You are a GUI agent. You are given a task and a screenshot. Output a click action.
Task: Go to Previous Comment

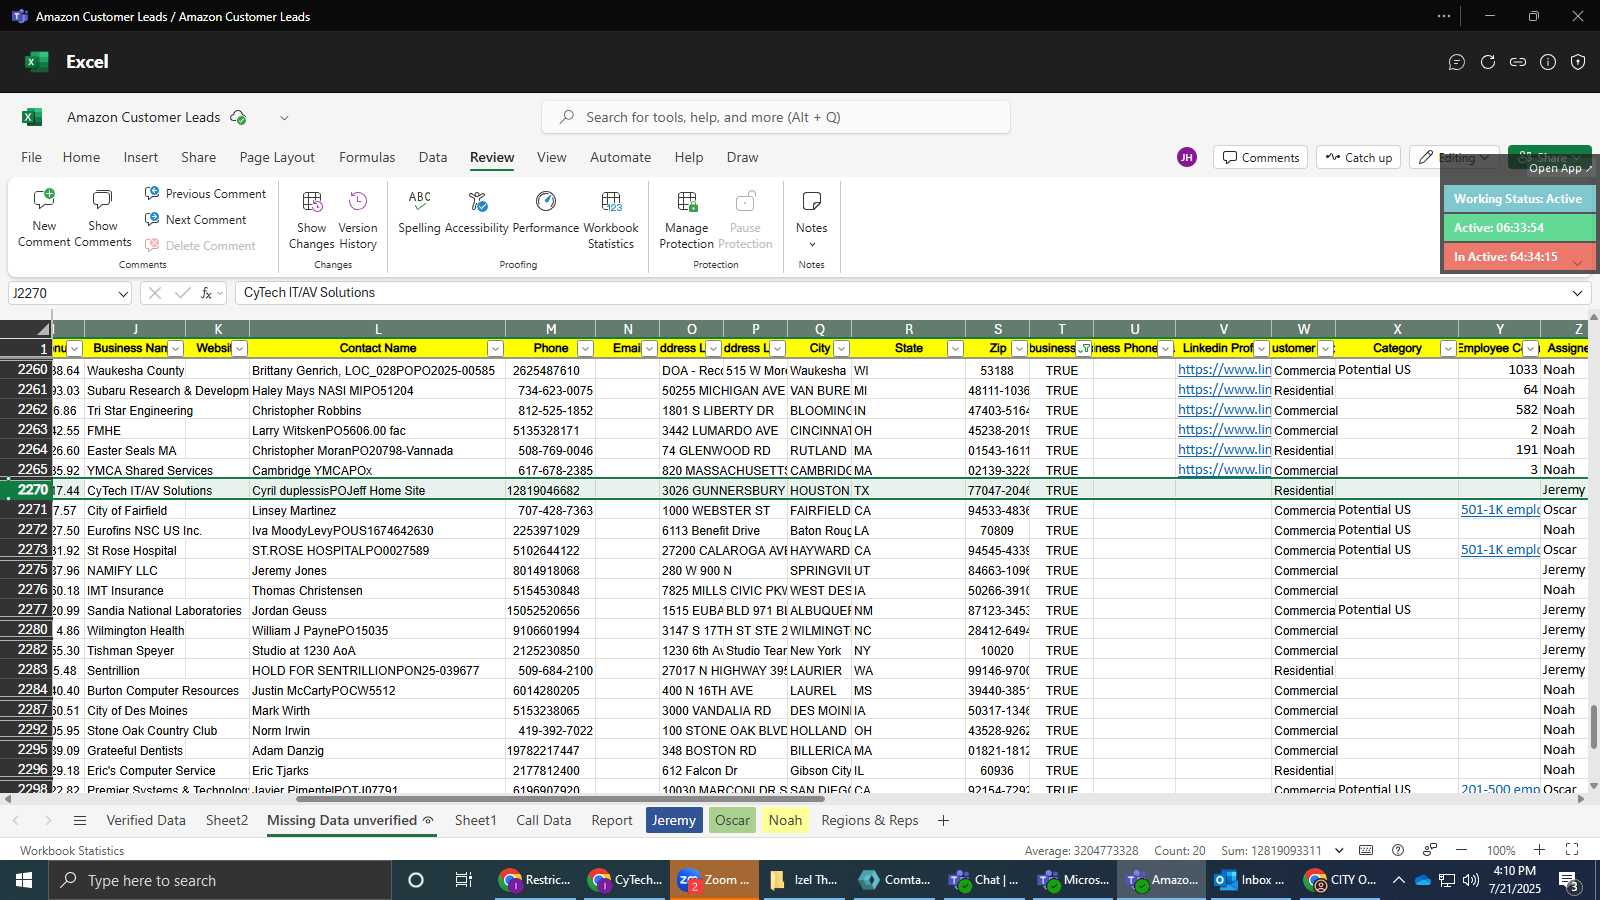205,193
